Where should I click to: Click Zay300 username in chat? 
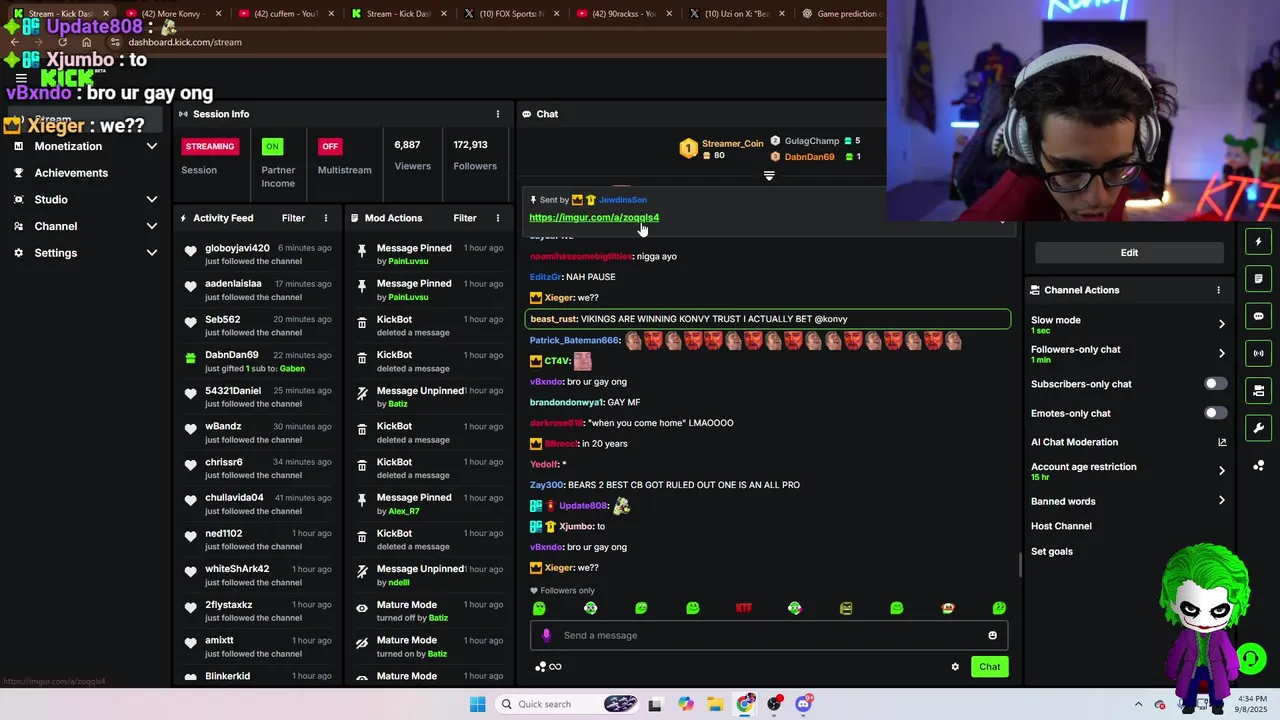pyautogui.click(x=546, y=485)
